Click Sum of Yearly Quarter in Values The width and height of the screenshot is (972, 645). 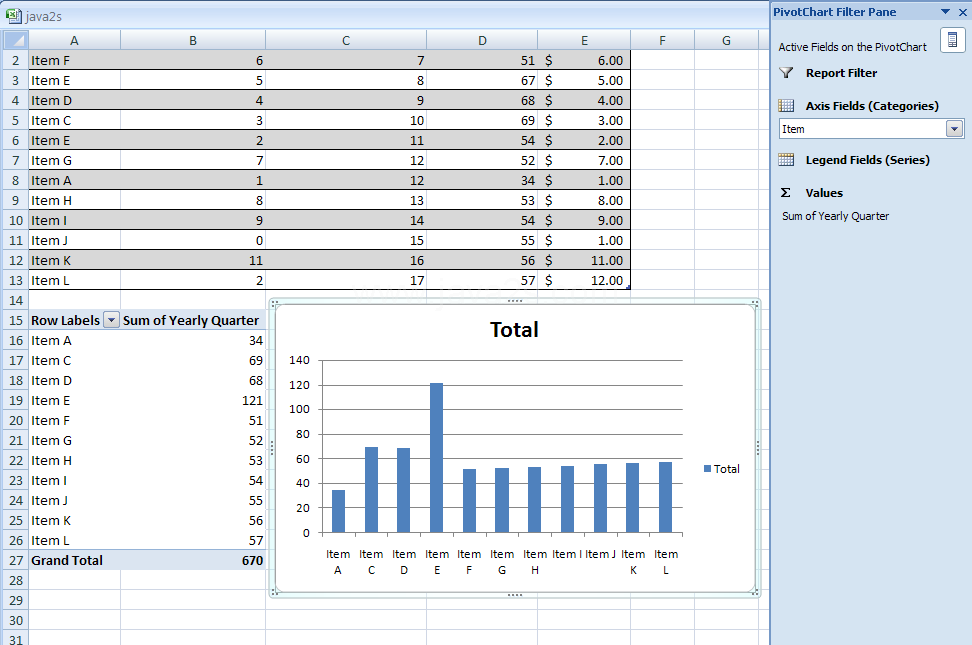835,216
